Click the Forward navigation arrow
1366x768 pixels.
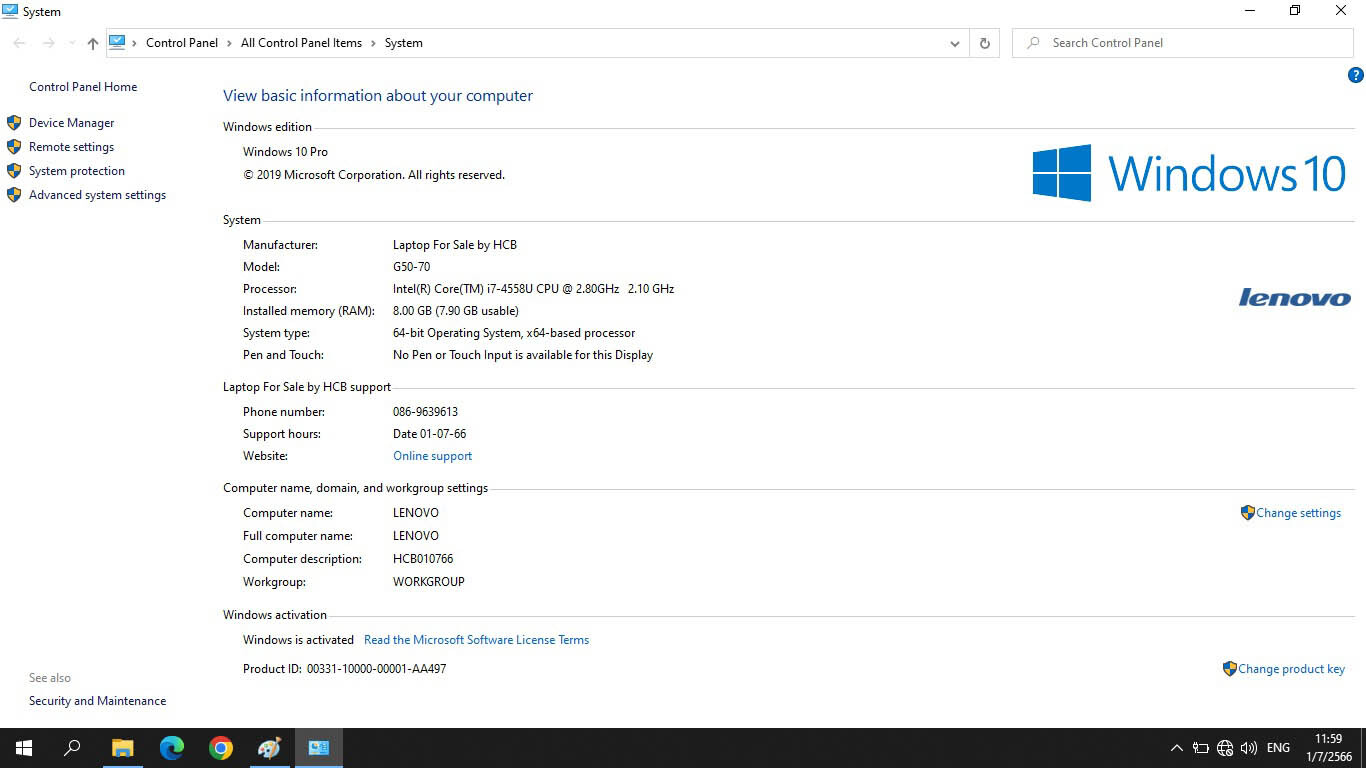coord(48,43)
